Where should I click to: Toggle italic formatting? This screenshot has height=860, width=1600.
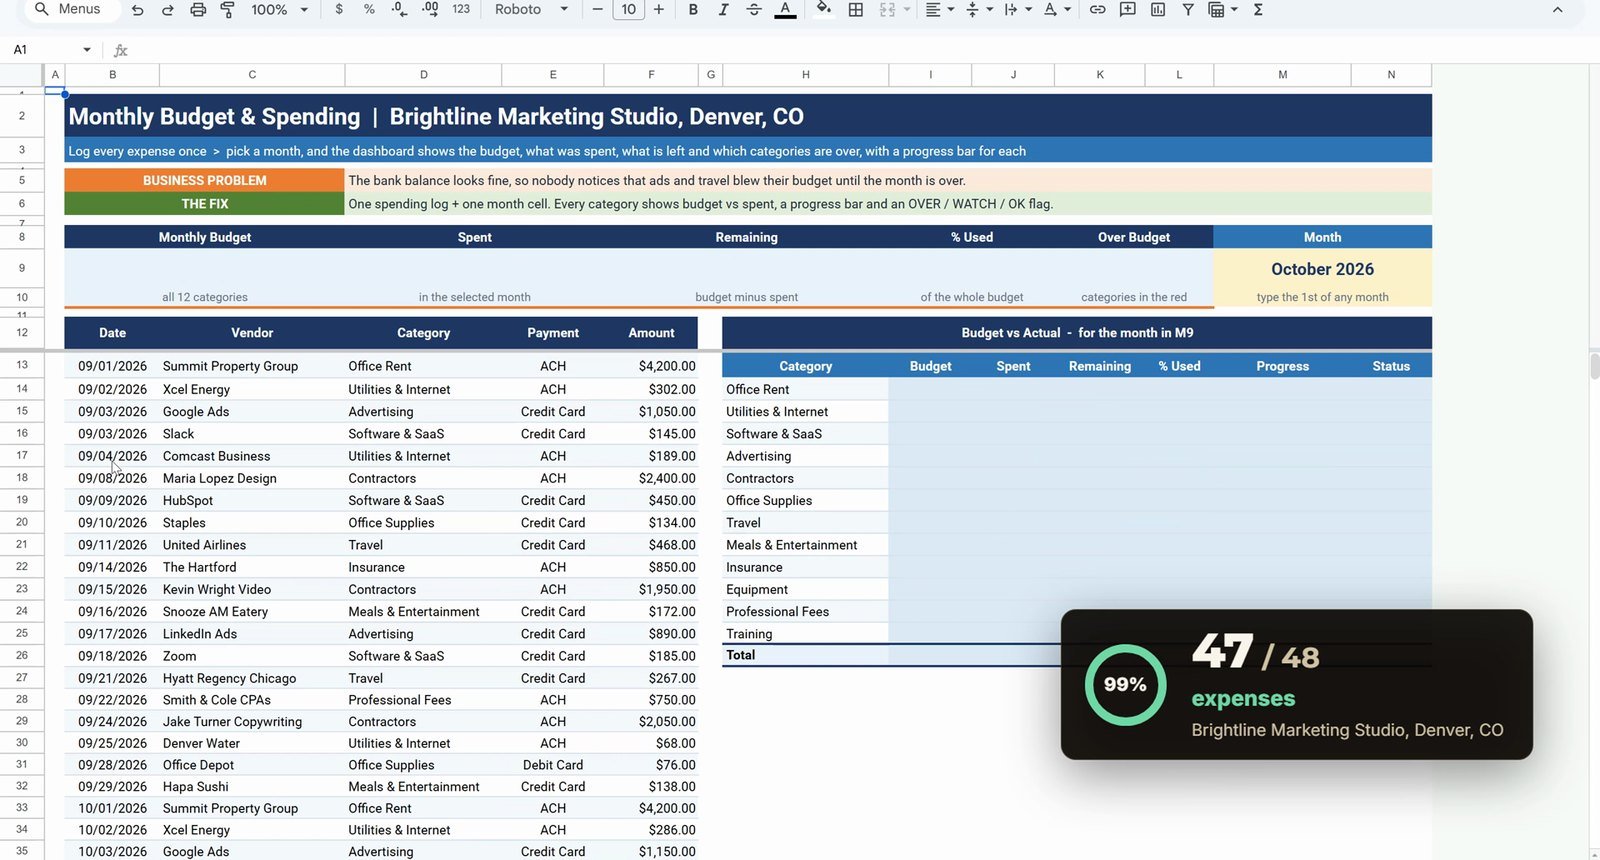pyautogui.click(x=723, y=10)
